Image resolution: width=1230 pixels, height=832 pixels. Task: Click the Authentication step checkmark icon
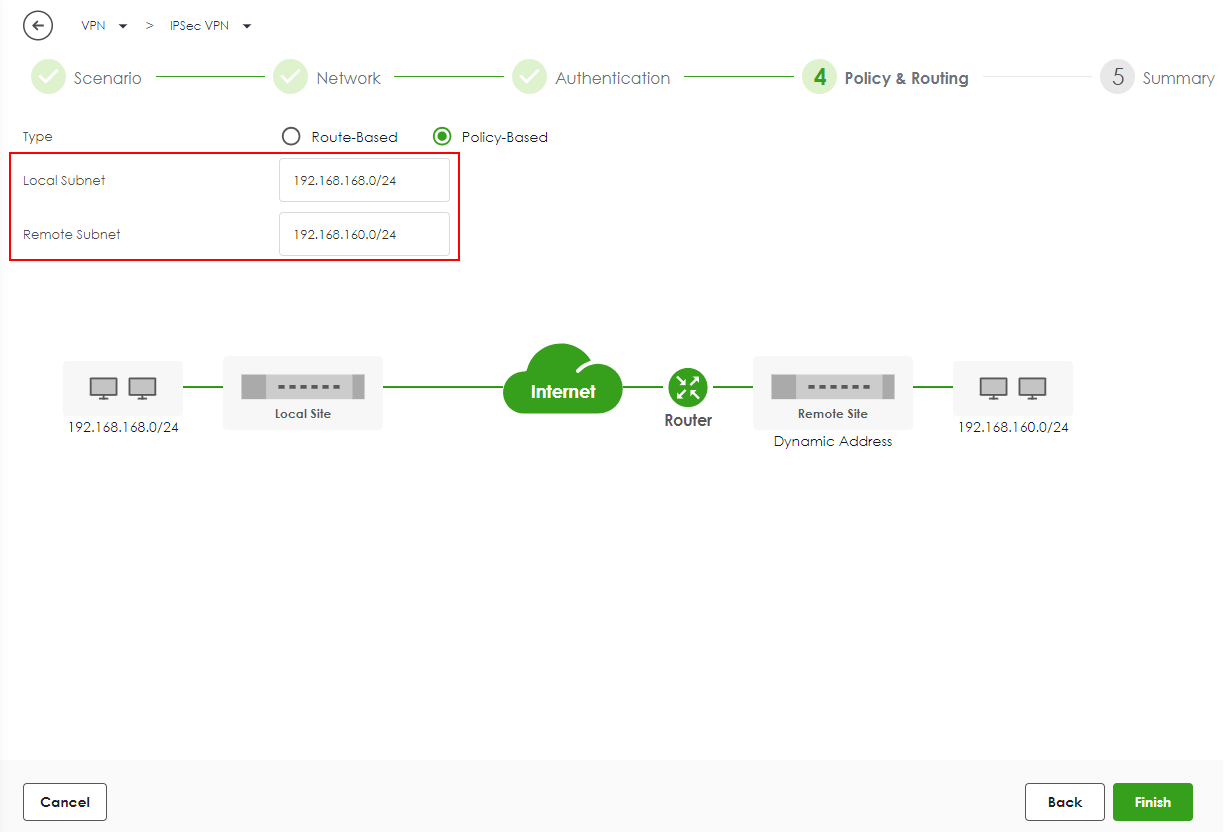(529, 77)
